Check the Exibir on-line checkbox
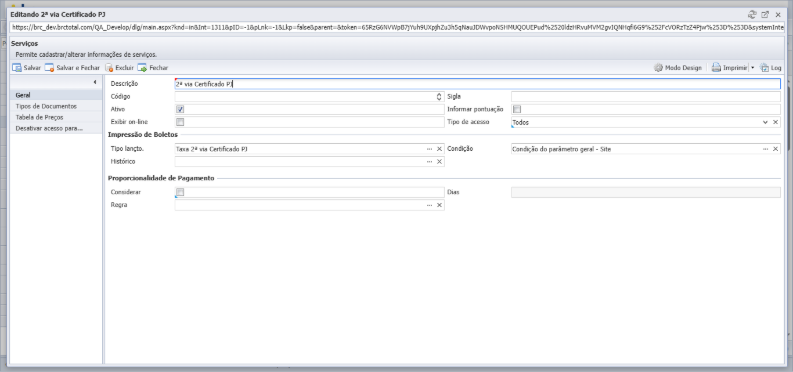 (x=180, y=122)
